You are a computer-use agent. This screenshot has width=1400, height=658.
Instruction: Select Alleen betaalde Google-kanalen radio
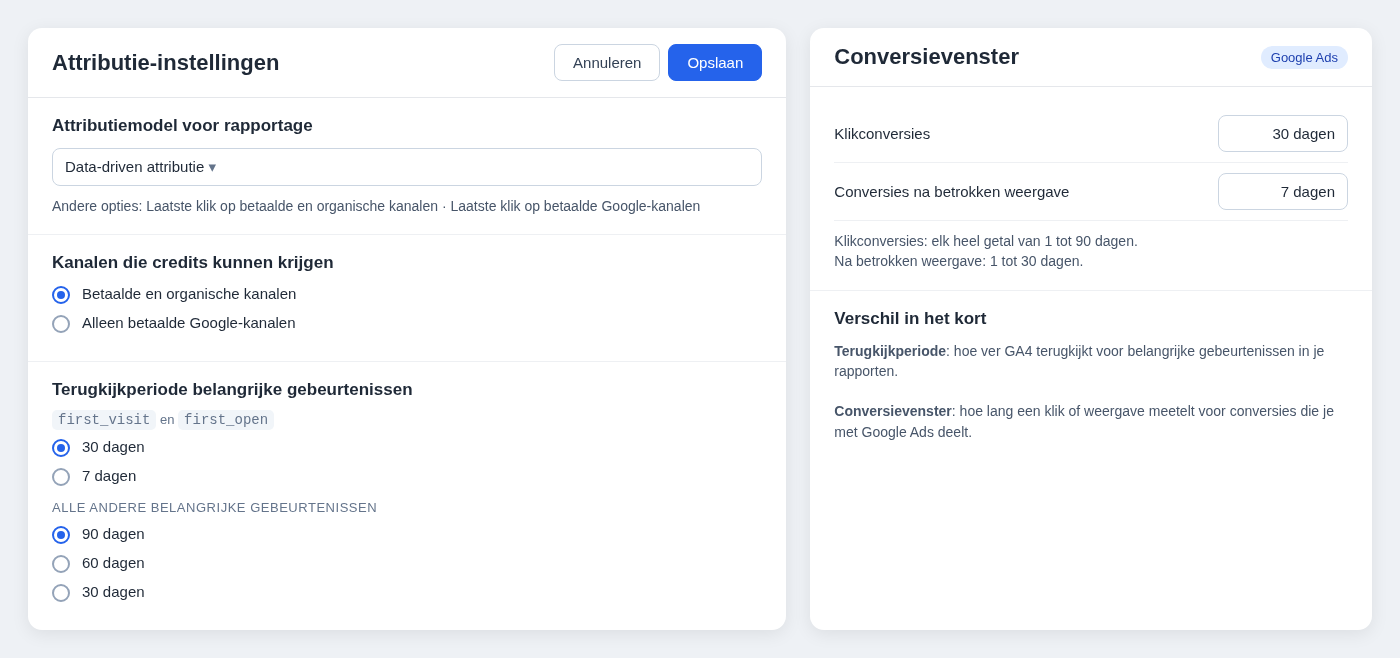[x=61, y=324]
